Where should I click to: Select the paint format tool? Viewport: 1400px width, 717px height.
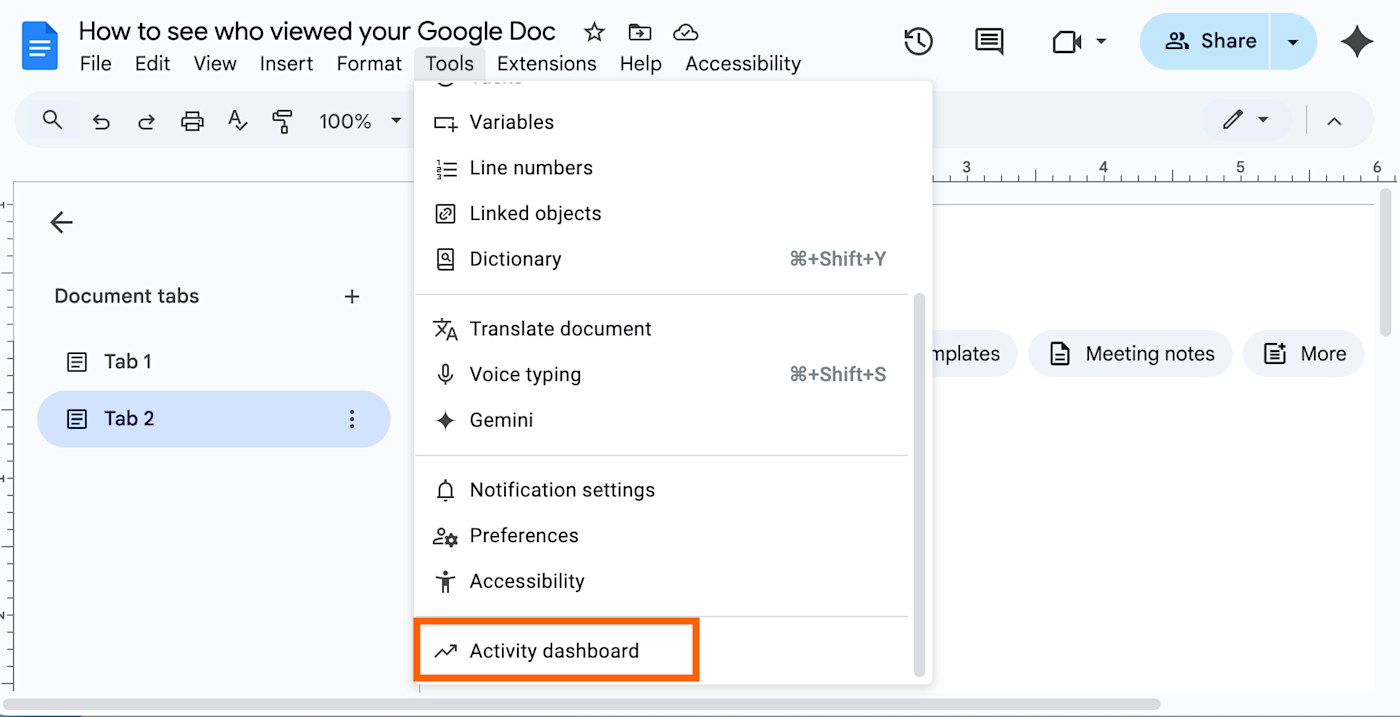coord(283,122)
